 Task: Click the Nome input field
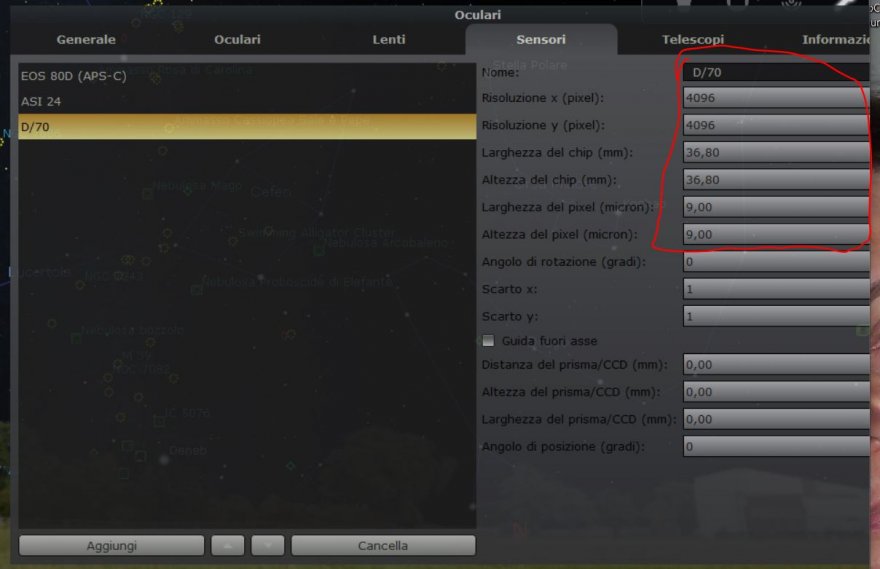point(777,72)
